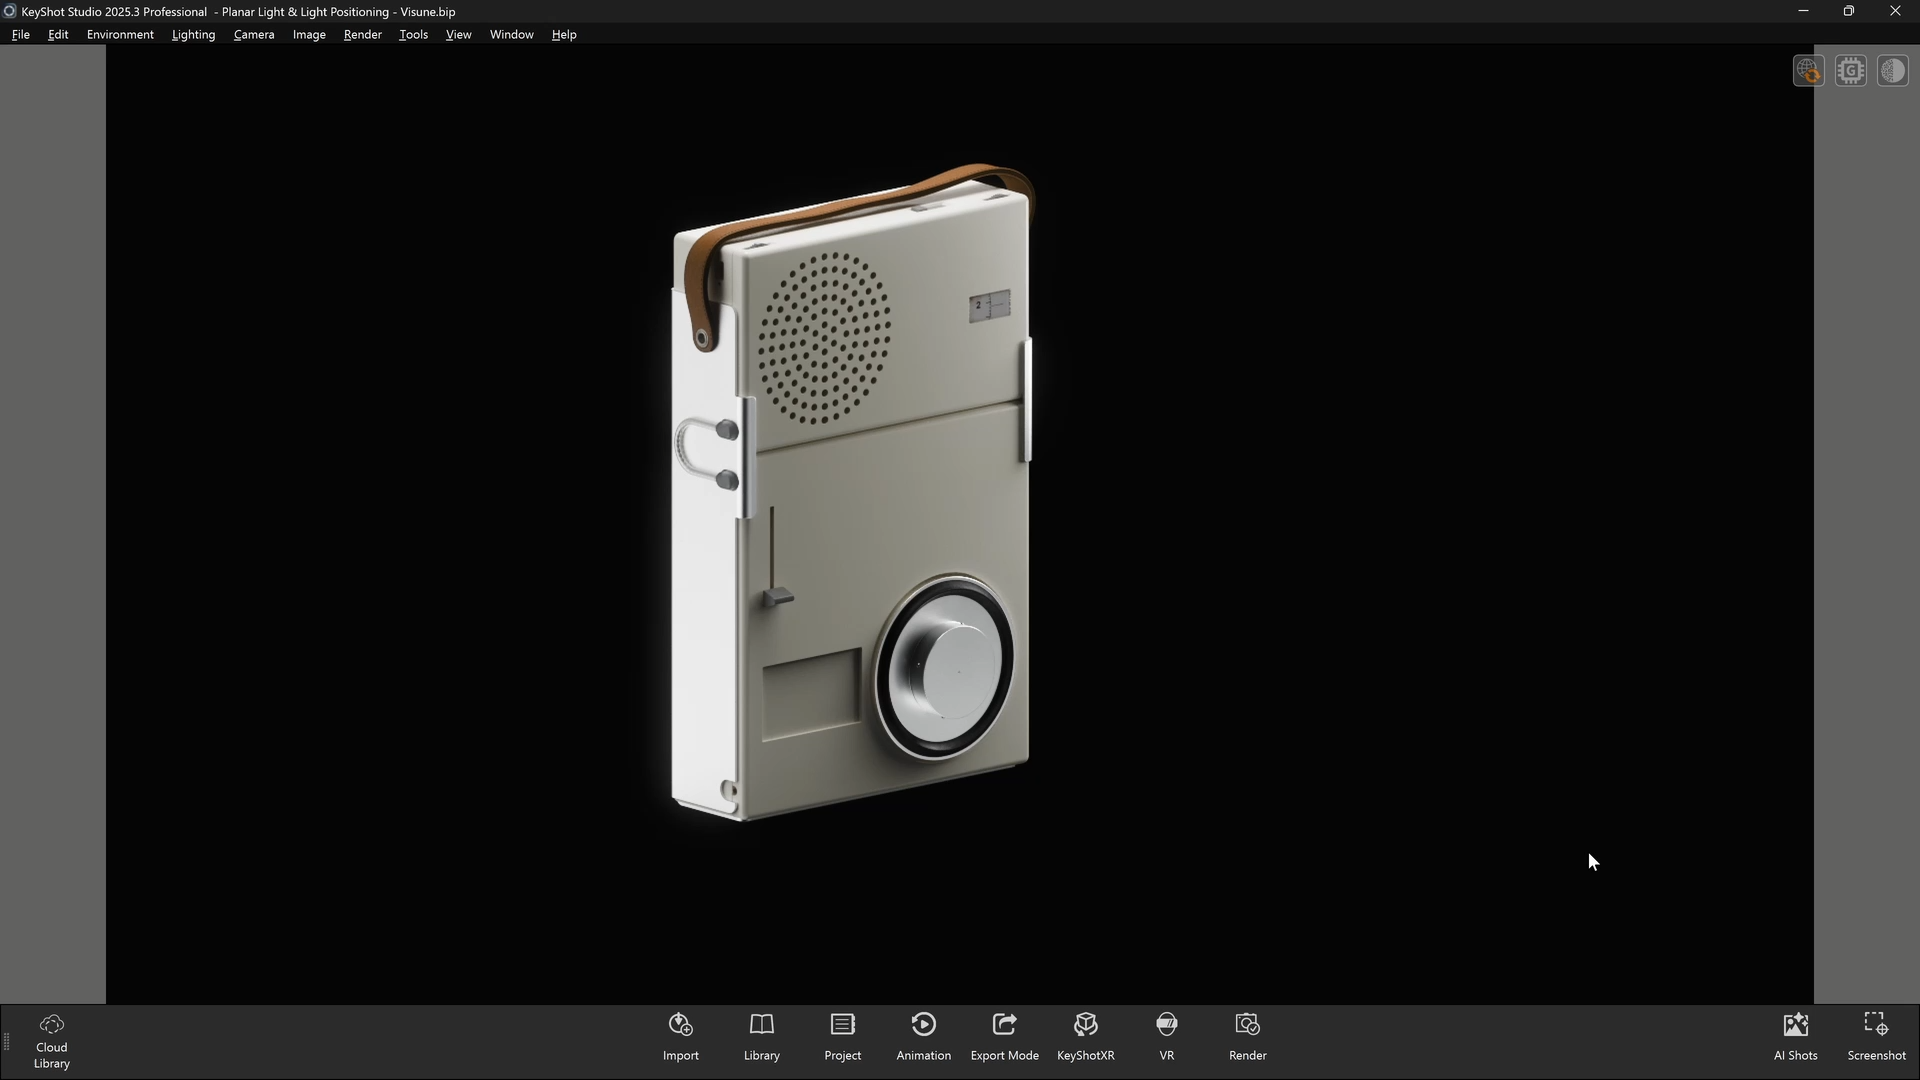Toggle the globe environment refresh icon

pos(1808,71)
